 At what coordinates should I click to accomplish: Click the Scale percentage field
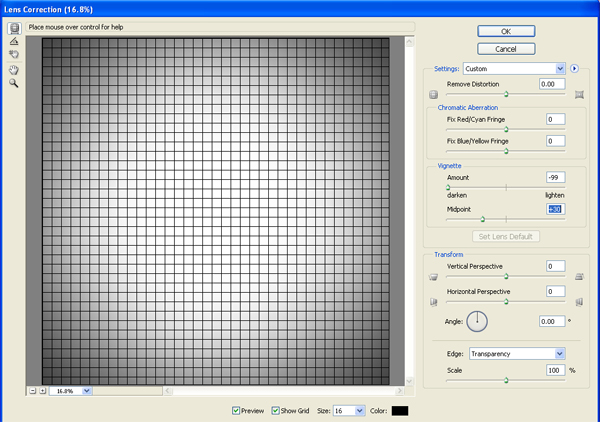coord(556,370)
